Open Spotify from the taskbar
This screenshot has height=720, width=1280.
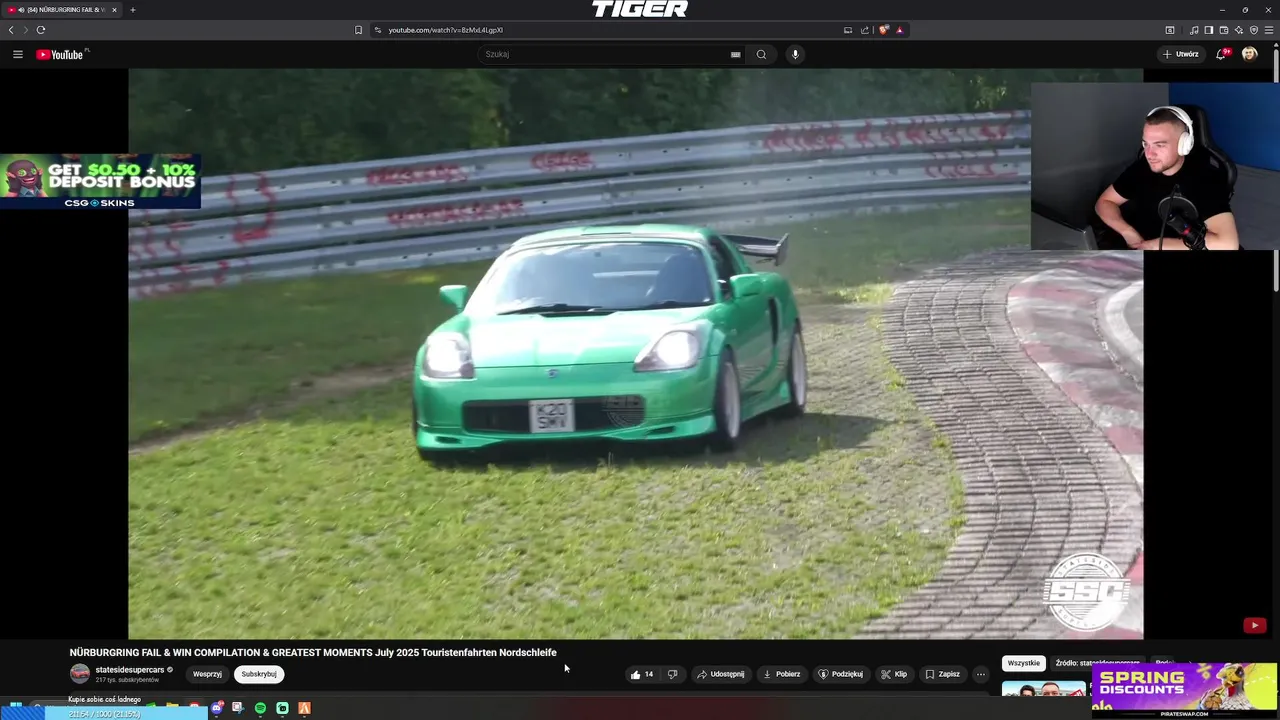pyautogui.click(x=260, y=708)
